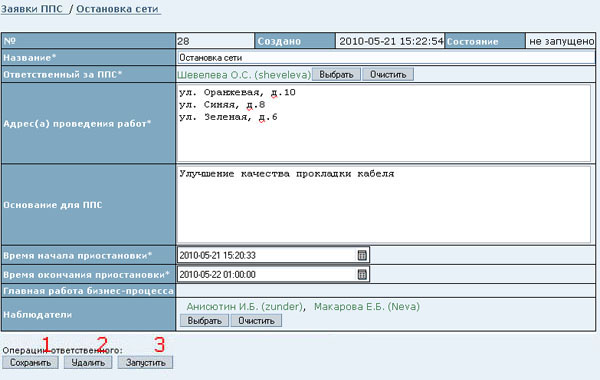The width and height of the screenshot is (600, 380).
Task: Click the Адрес(а) проведения работ label
Action: point(77,124)
